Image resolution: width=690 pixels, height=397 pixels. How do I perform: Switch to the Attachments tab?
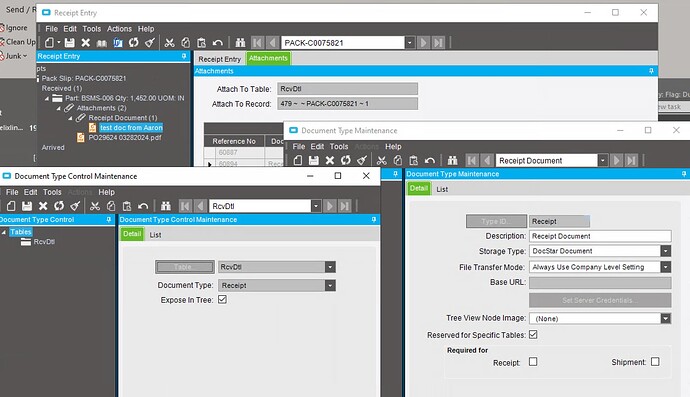pos(268,58)
